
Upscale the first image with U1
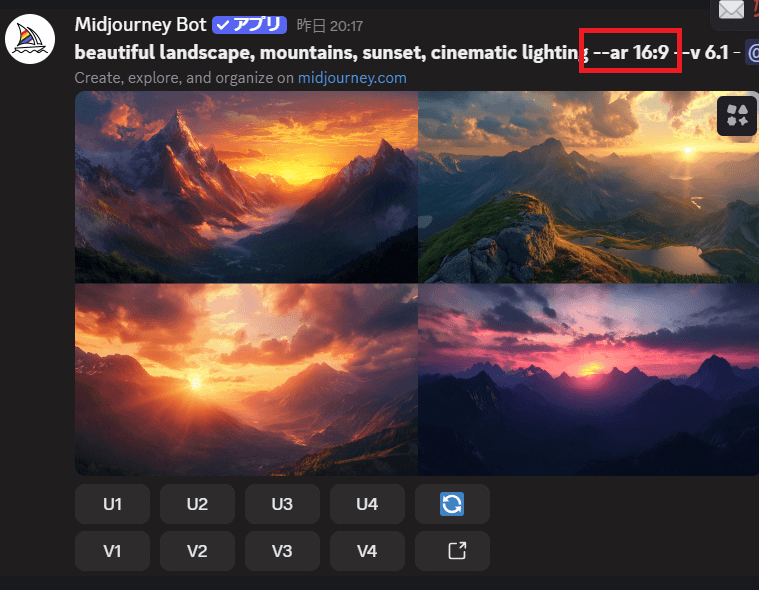(112, 504)
